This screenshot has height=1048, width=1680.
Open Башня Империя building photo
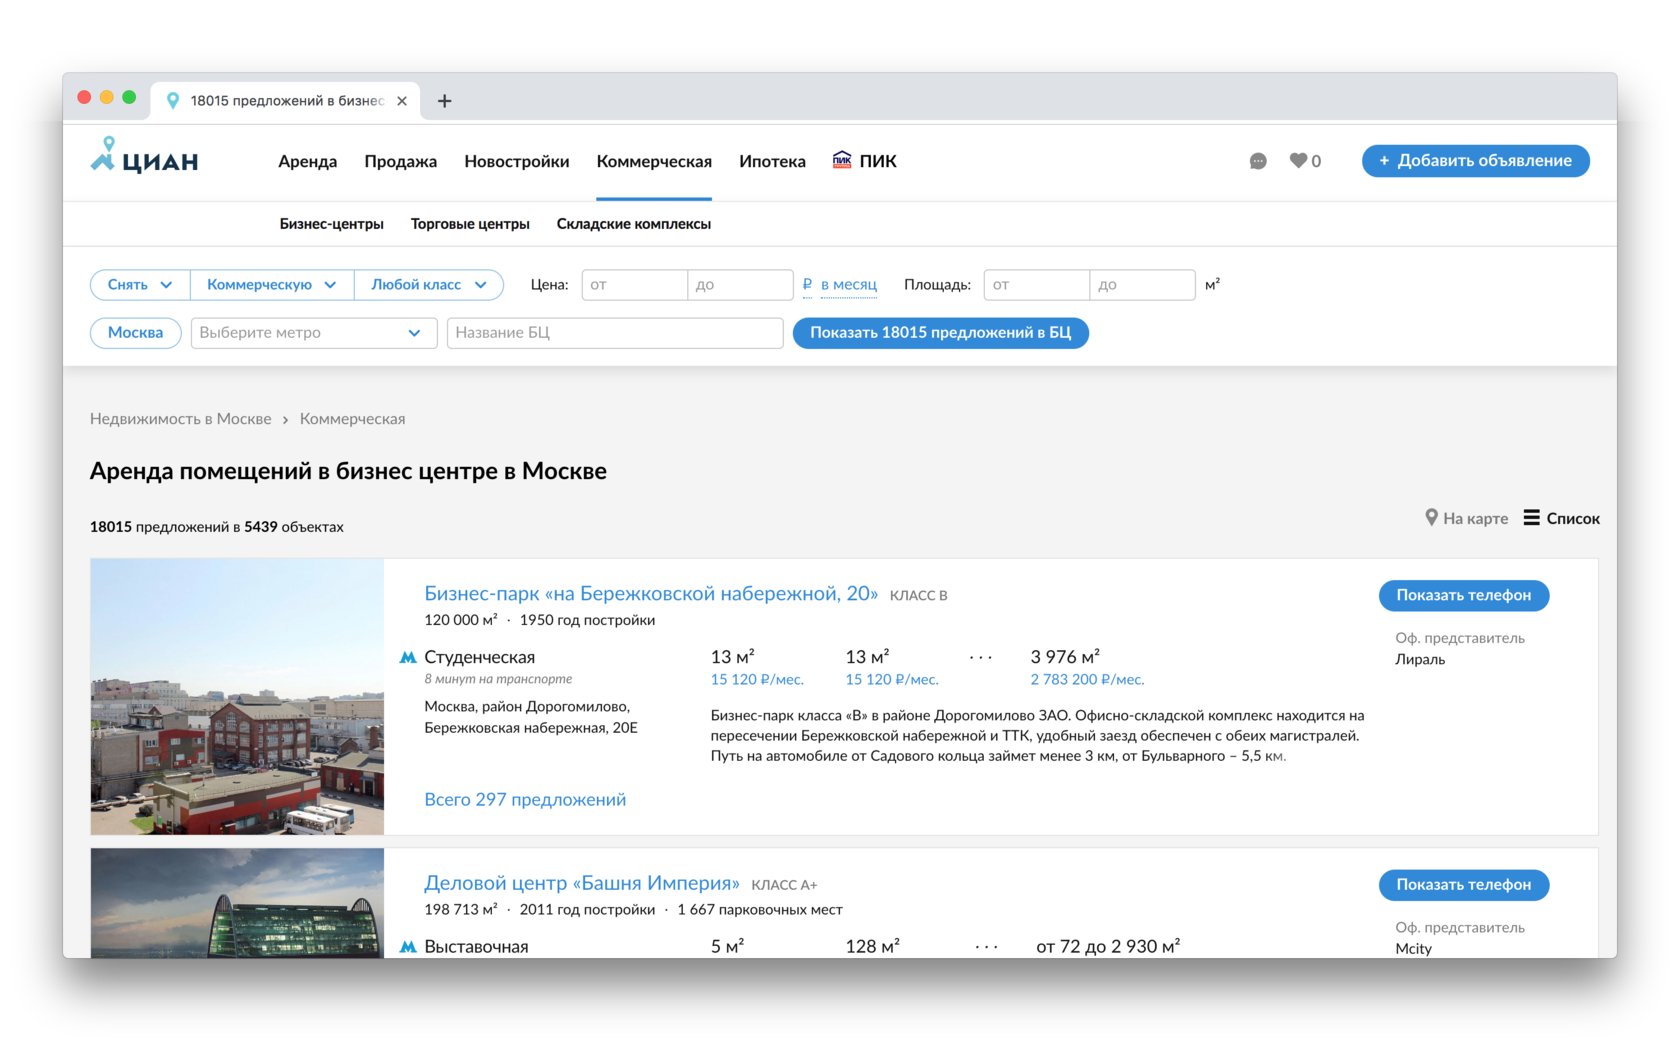[237, 903]
